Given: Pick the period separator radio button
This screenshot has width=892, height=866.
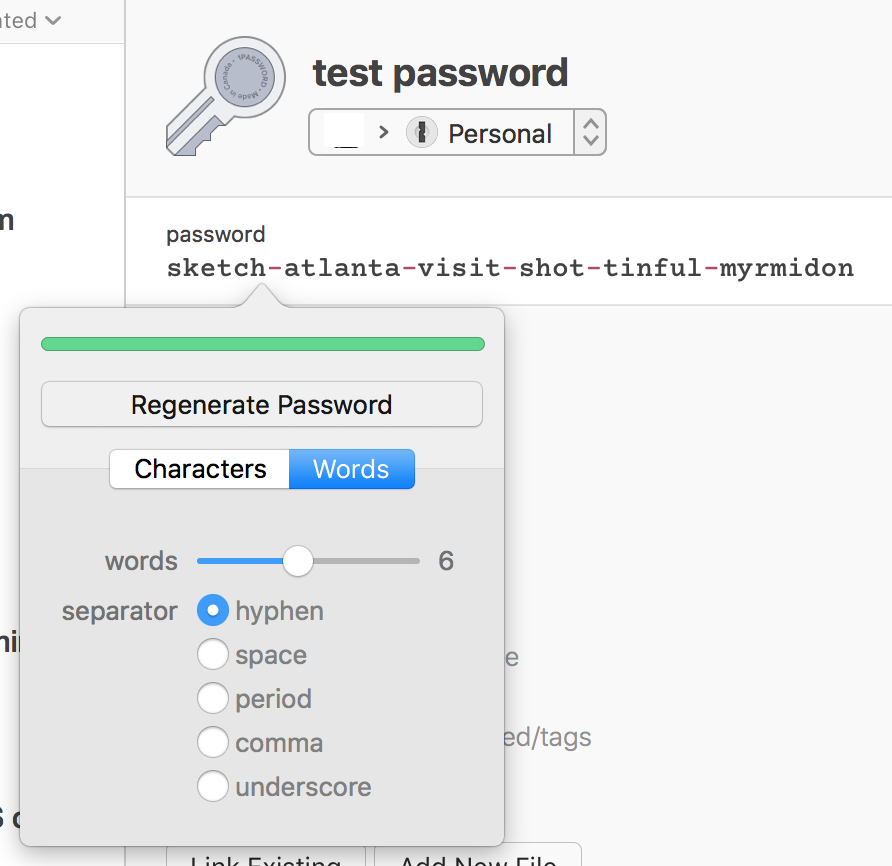Looking at the screenshot, I should coord(213,699).
